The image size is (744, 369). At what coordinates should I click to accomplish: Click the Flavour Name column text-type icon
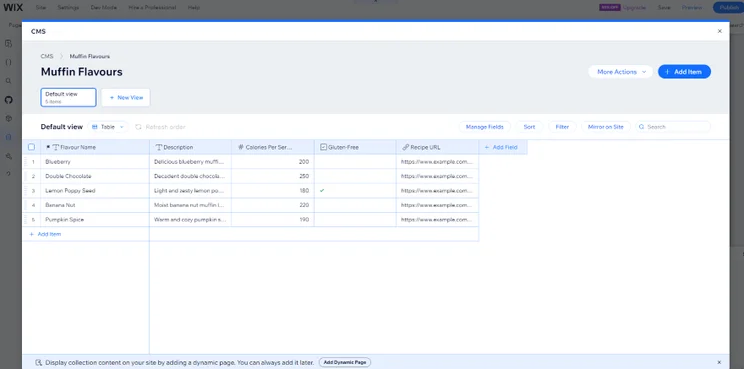56,148
